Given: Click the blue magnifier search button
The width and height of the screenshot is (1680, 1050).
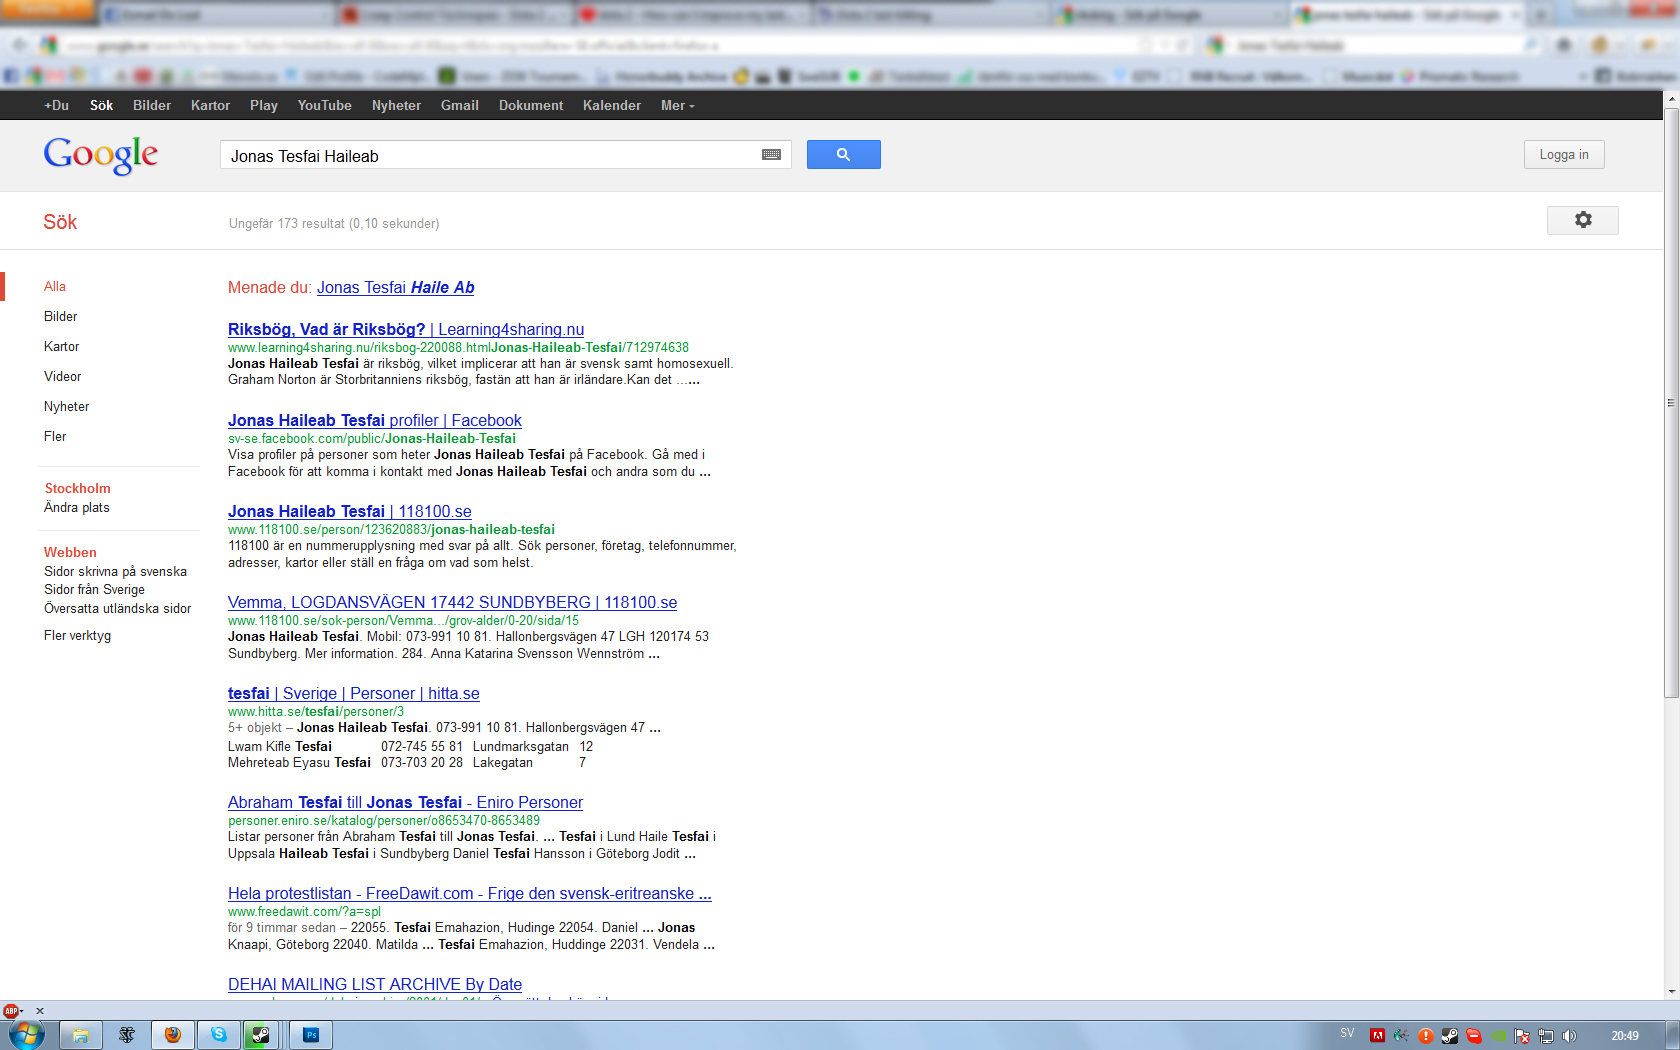Looking at the screenshot, I should (843, 155).
